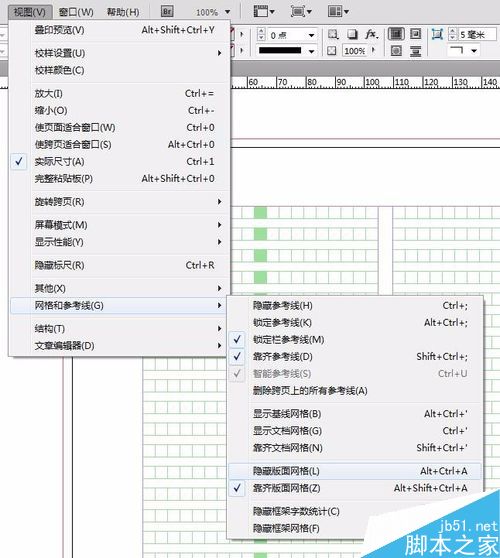Click the corner size stepper arrows
The height and width of the screenshot is (558, 500).
(x=452, y=34)
